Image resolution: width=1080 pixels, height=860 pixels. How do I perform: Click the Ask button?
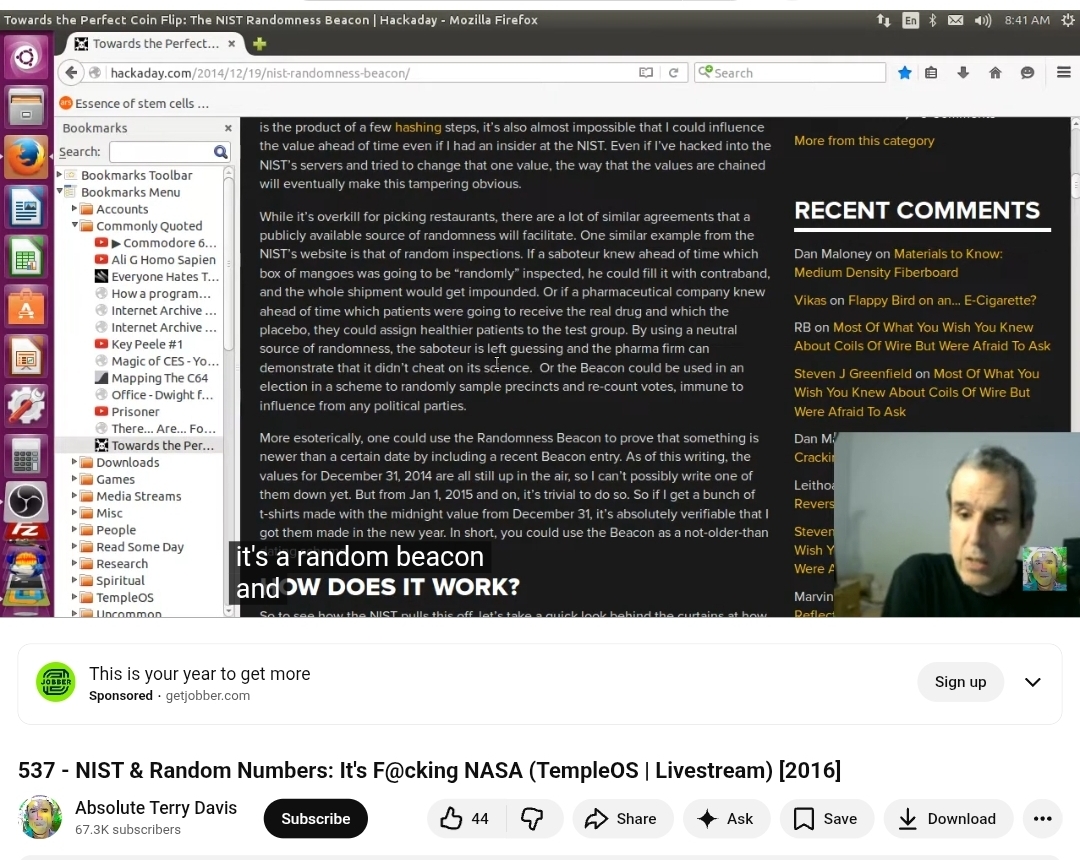pyautogui.click(x=726, y=819)
